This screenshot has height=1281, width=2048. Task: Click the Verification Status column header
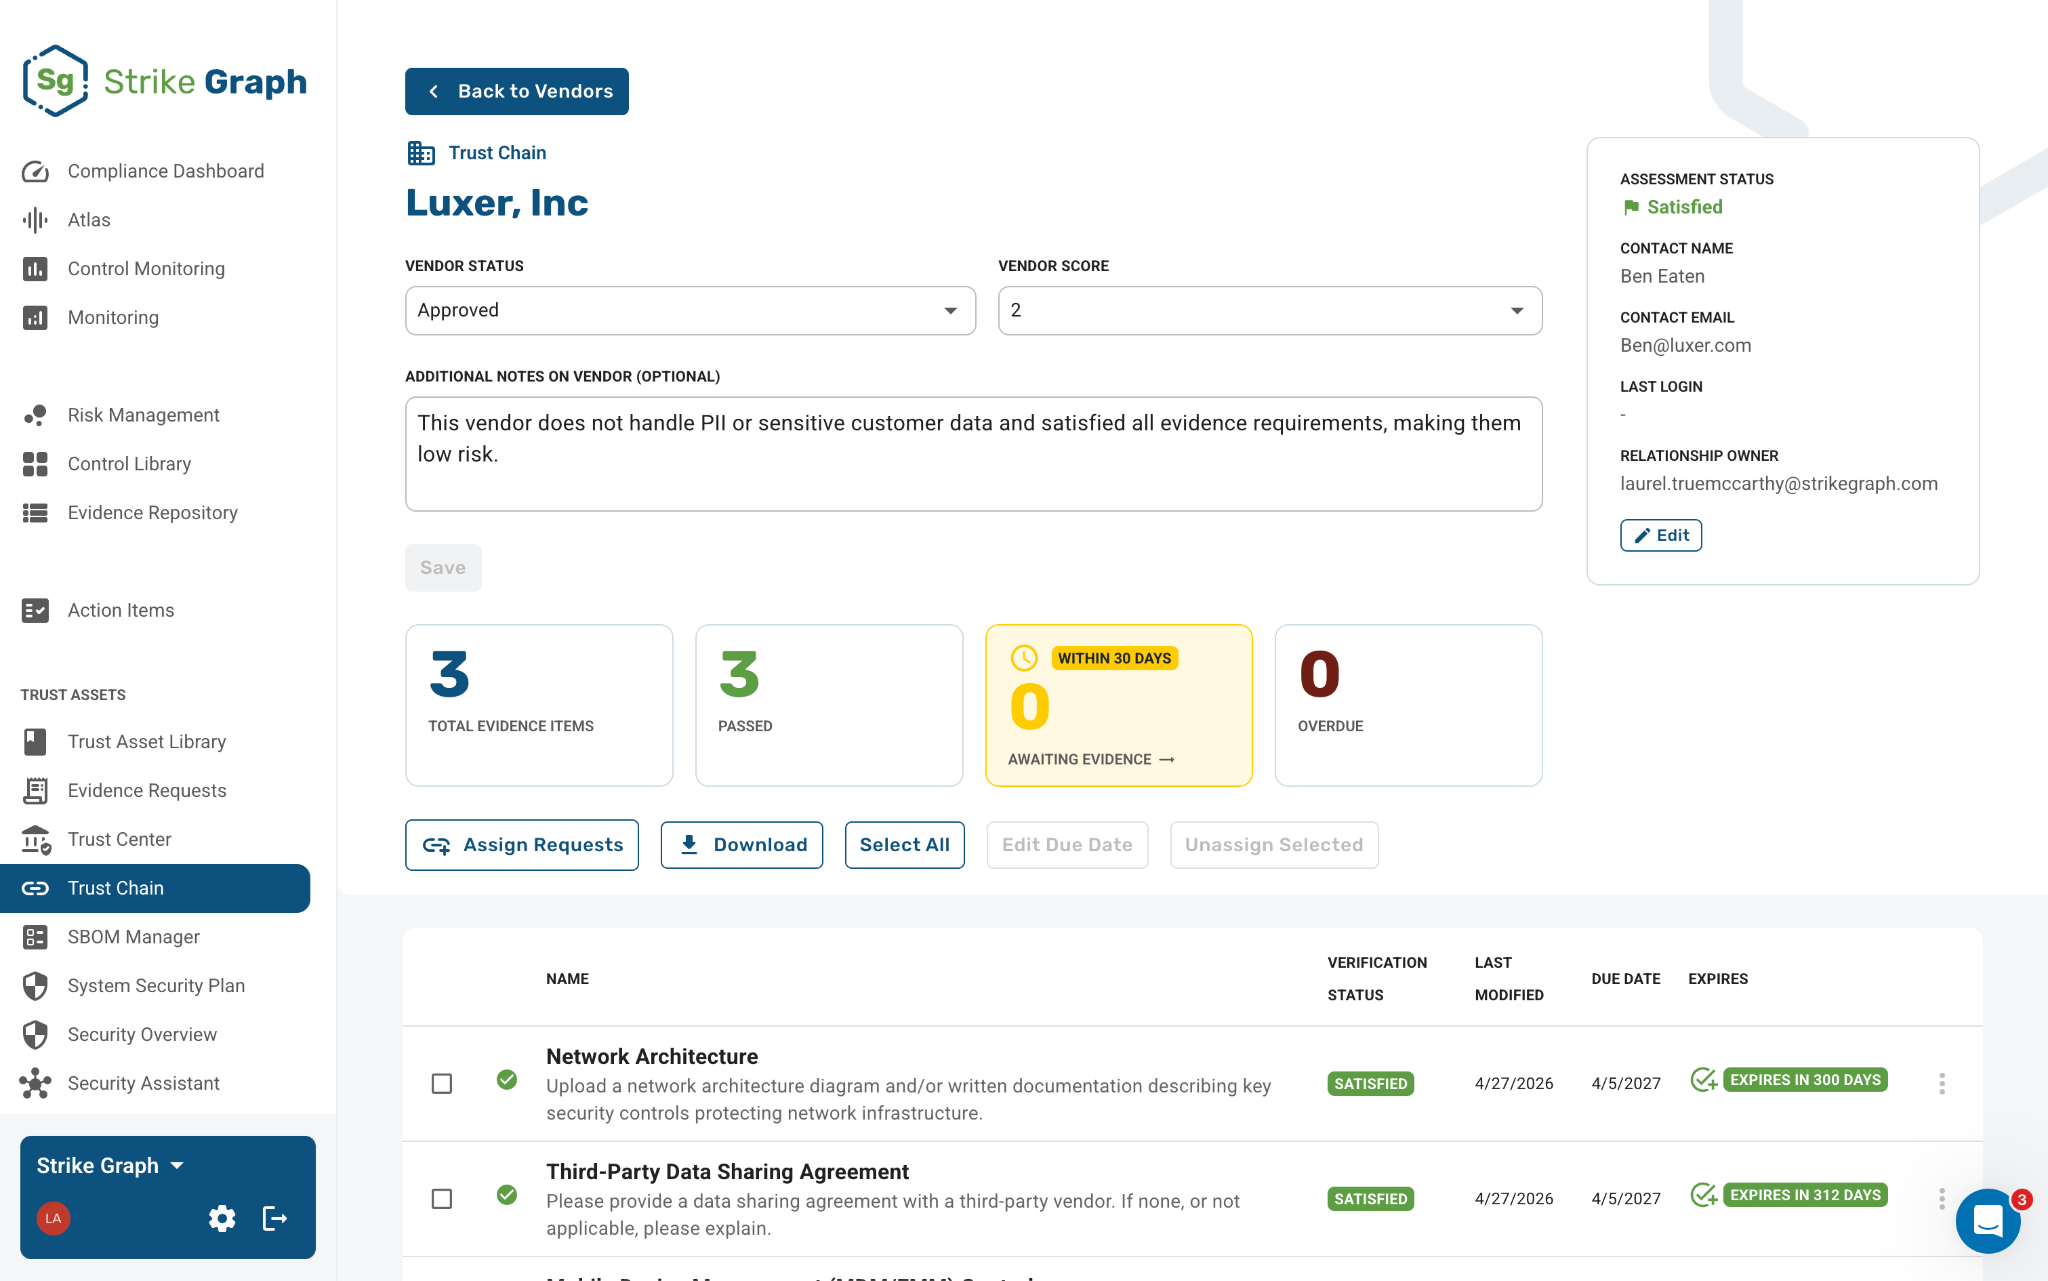(1377, 979)
